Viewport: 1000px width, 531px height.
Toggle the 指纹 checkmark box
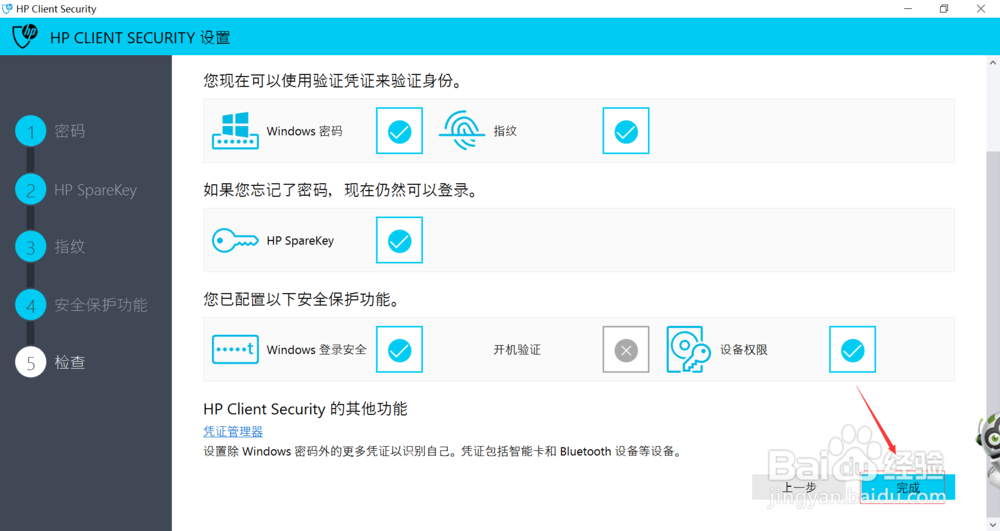pyautogui.click(x=626, y=131)
